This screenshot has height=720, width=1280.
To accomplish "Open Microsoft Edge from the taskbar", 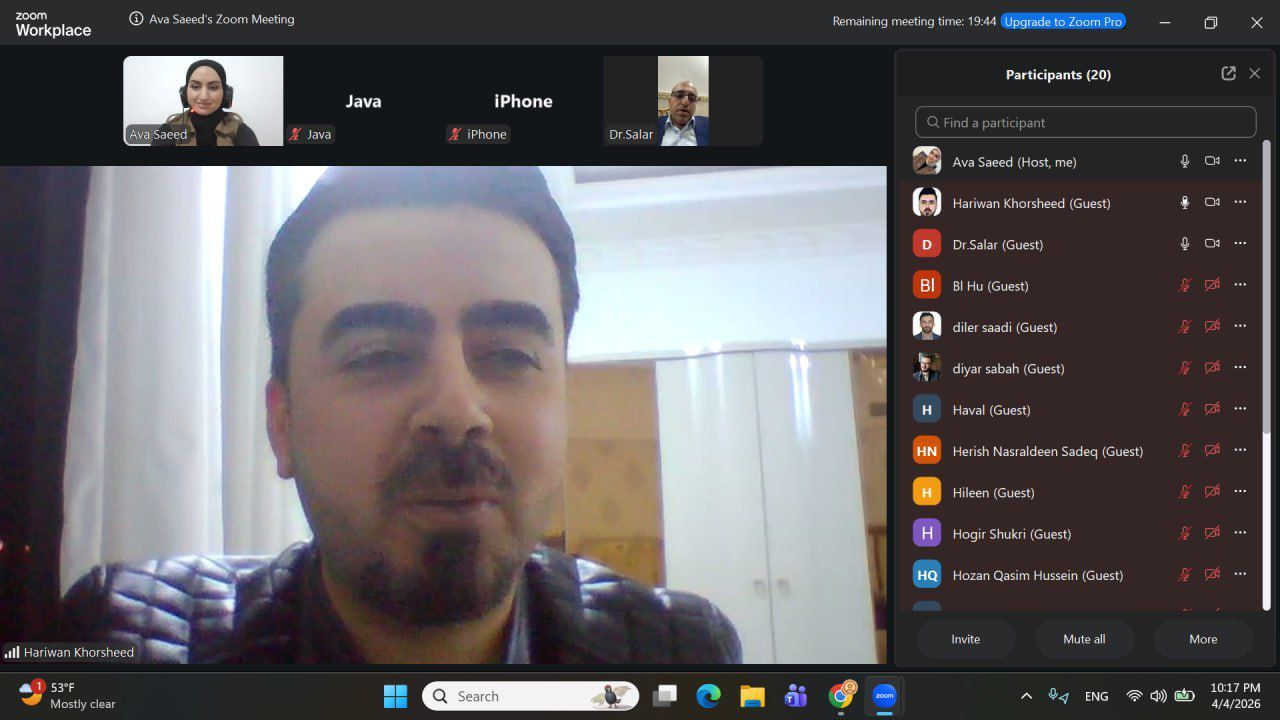I will tap(708, 696).
